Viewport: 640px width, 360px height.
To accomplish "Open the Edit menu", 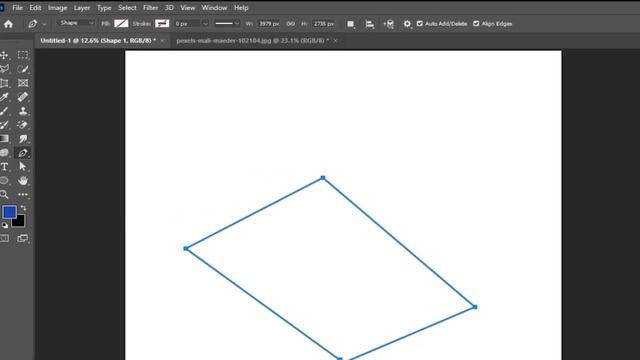I will click(x=35, y=8).
